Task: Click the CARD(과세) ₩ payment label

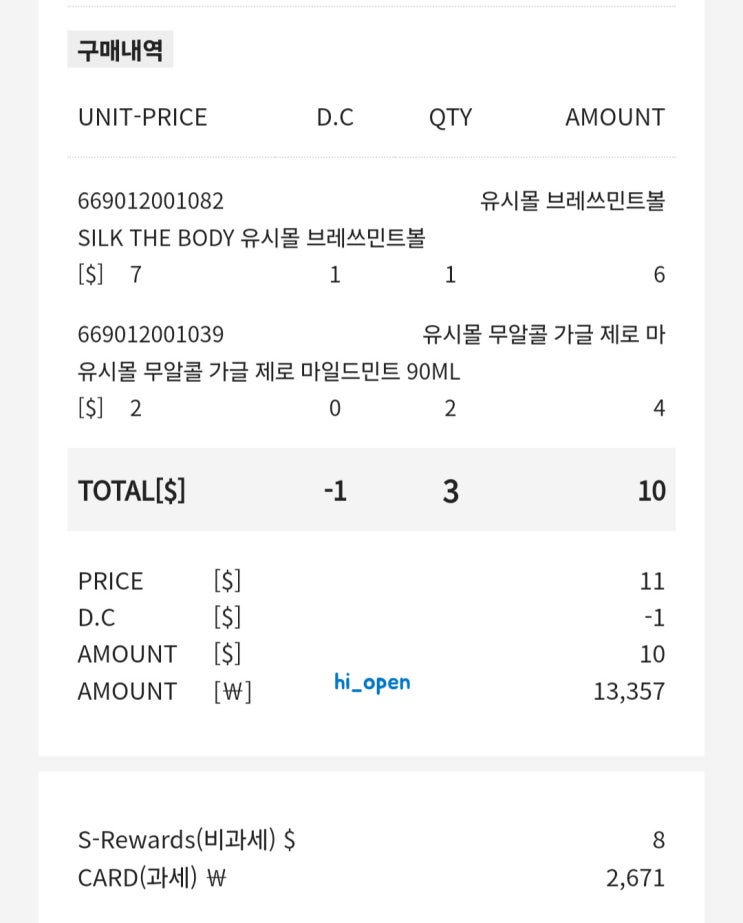Action: tap(152, 878)
